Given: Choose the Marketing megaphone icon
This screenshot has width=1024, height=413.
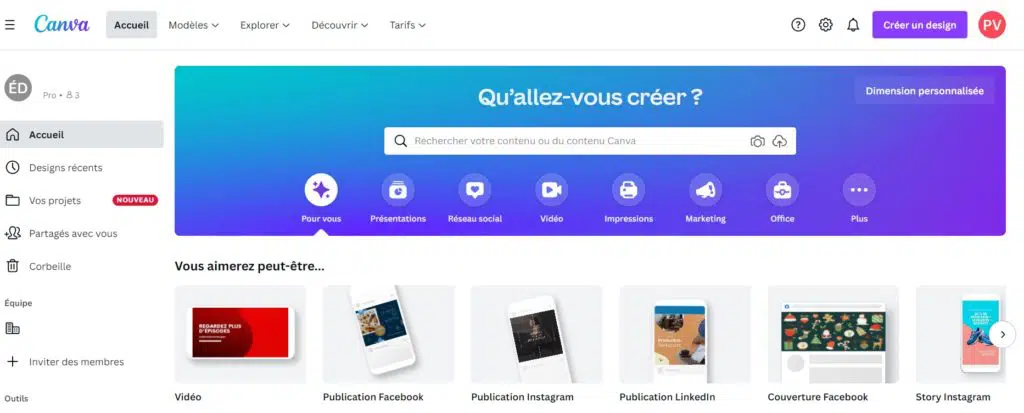Looking at the screenshot, I should point(705,190).
